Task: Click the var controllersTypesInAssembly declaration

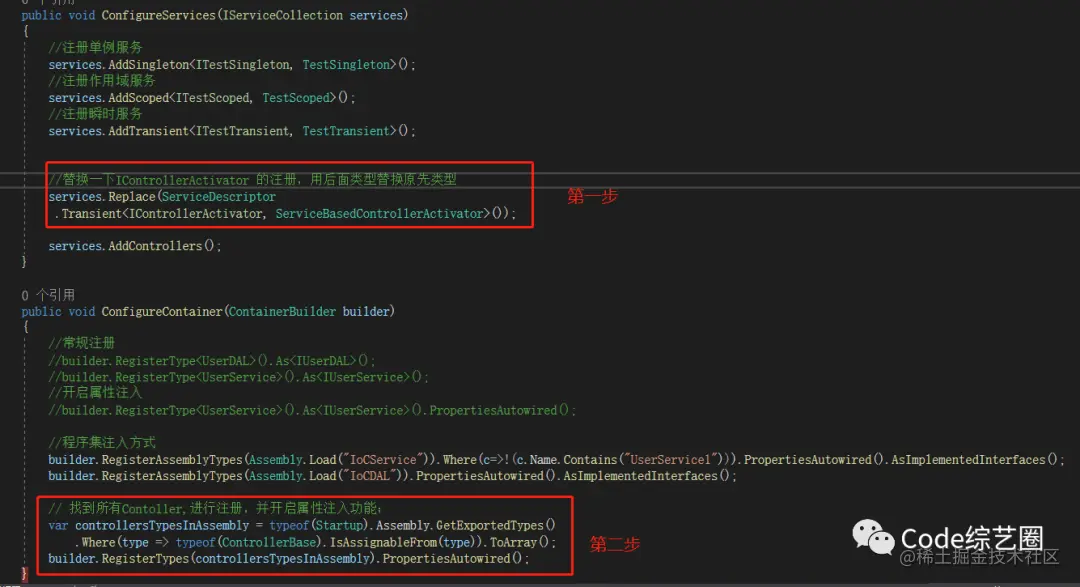Action: (149, 526)
